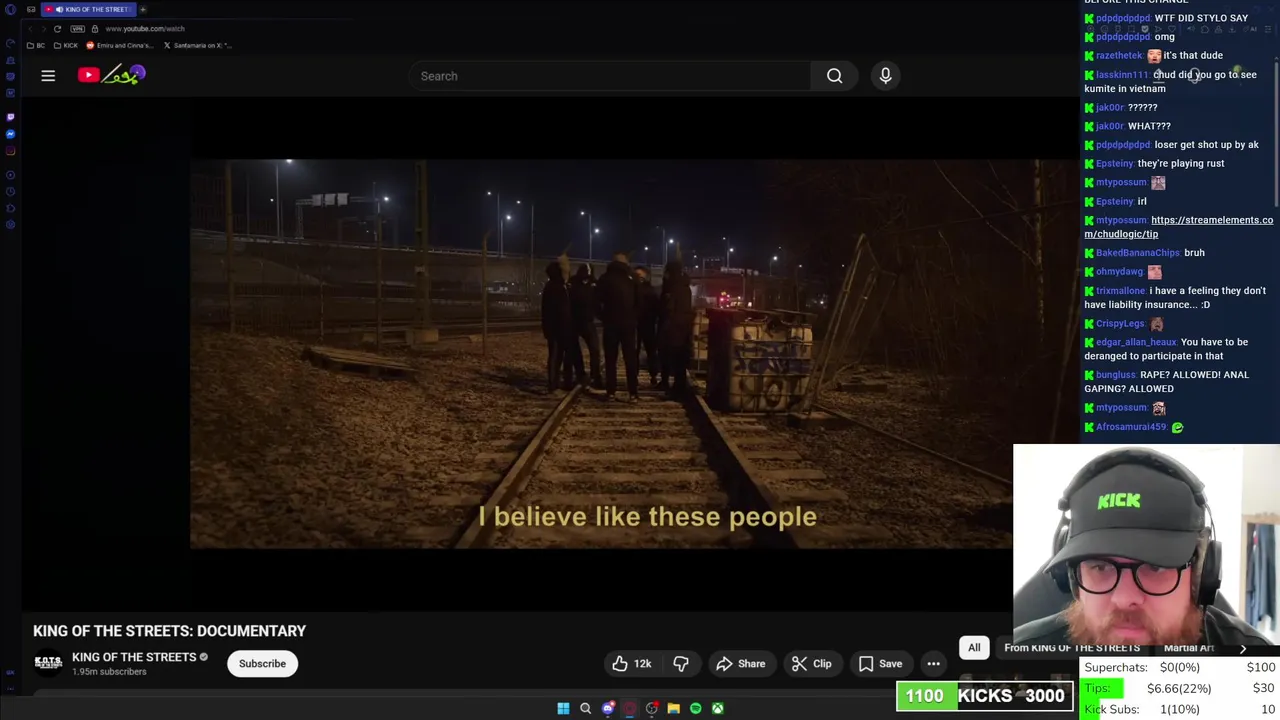Open history clock in browser sidebar
The image size is (1280, 720).
10,191
